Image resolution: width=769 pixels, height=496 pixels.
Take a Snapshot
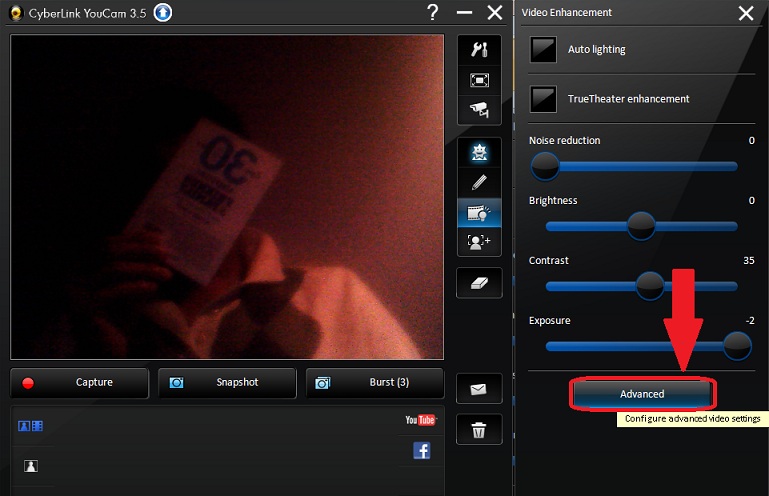coord(227,382)
